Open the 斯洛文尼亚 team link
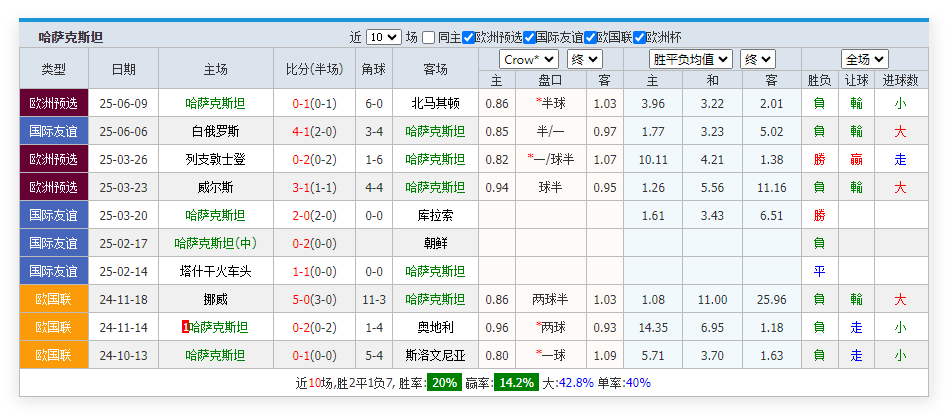This screenshot has width=950, height=415. 435,355
